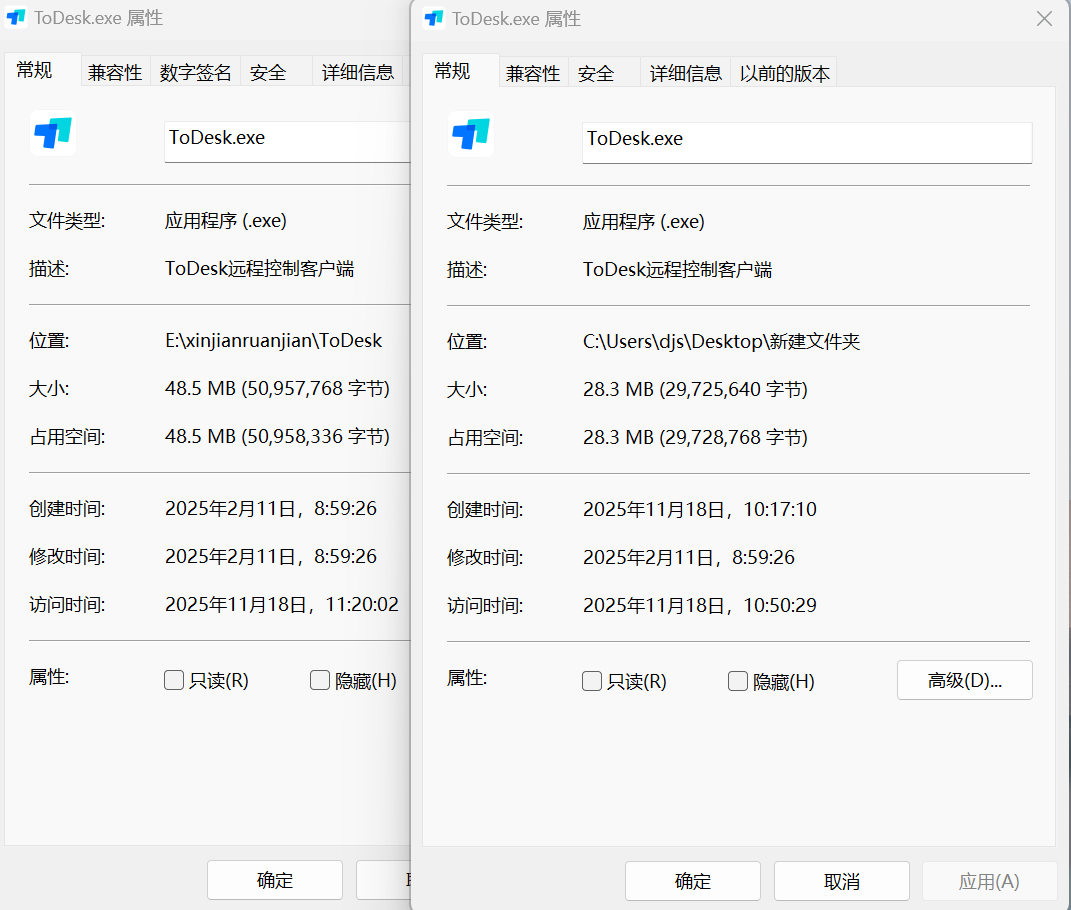Confirm changes with the 确定 button

pos(692,880)
